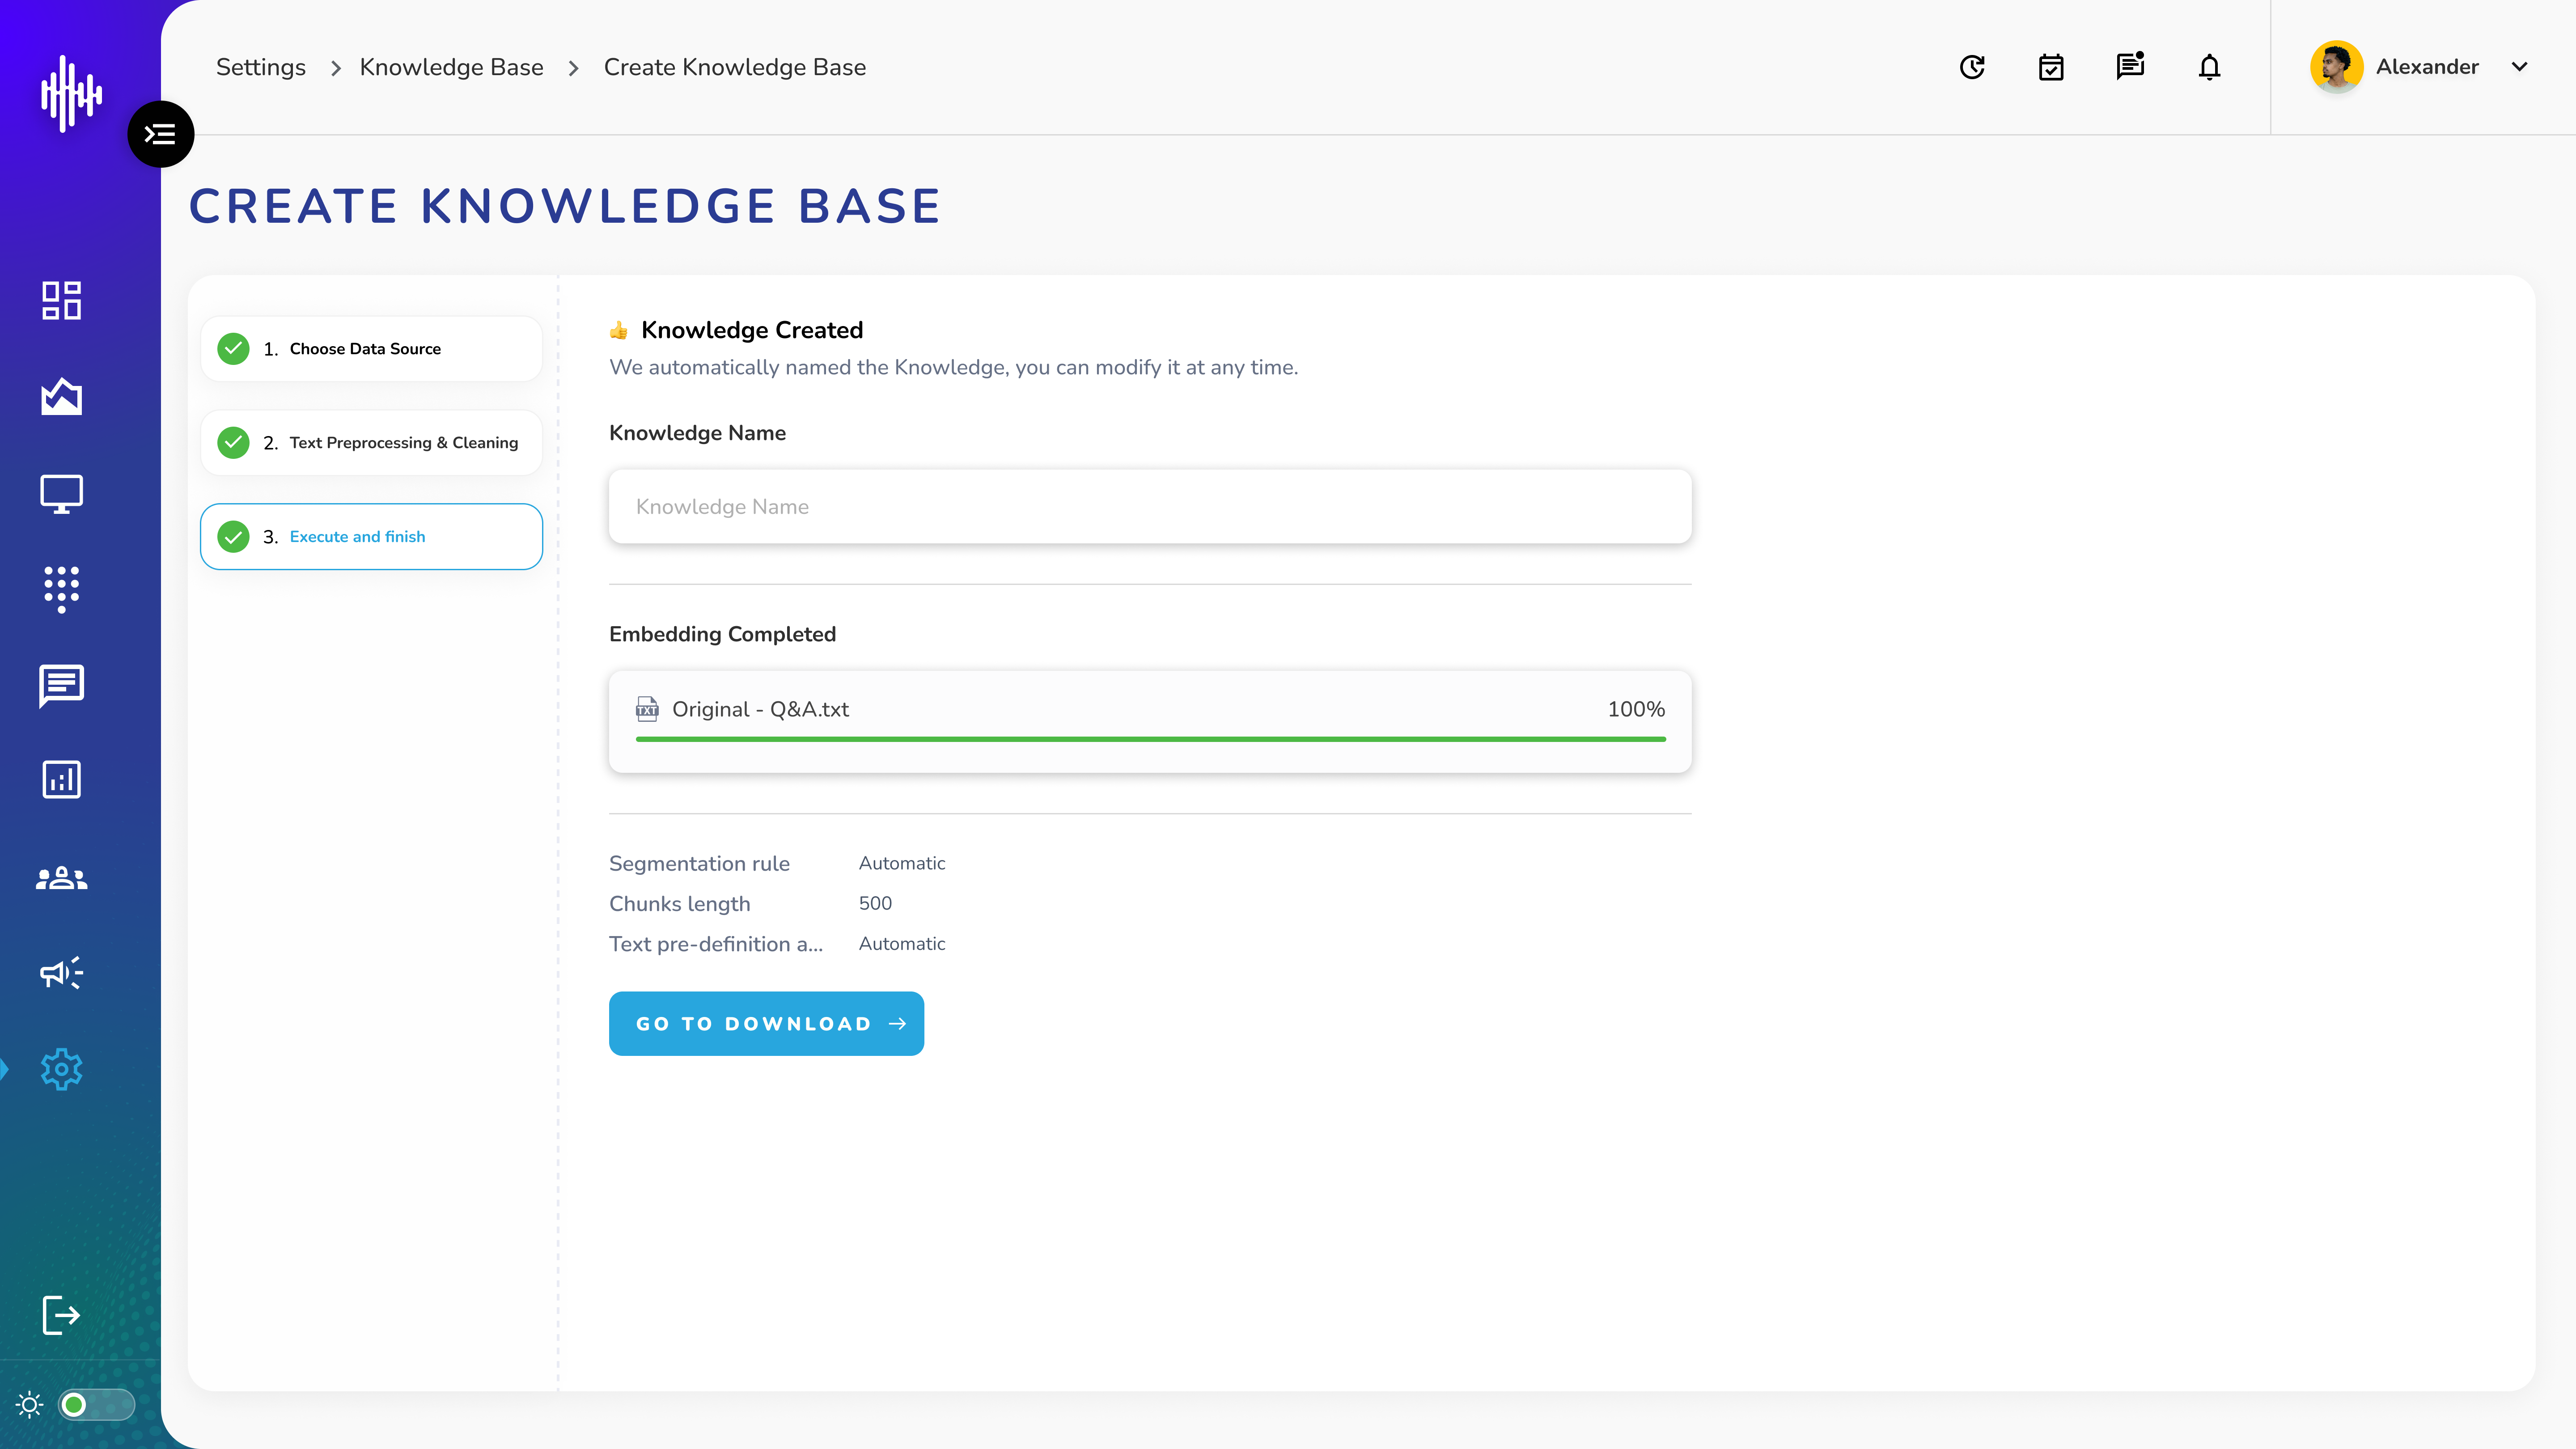Click the sun brightness icon
2576x1449 pixels.
[29, 1405]
